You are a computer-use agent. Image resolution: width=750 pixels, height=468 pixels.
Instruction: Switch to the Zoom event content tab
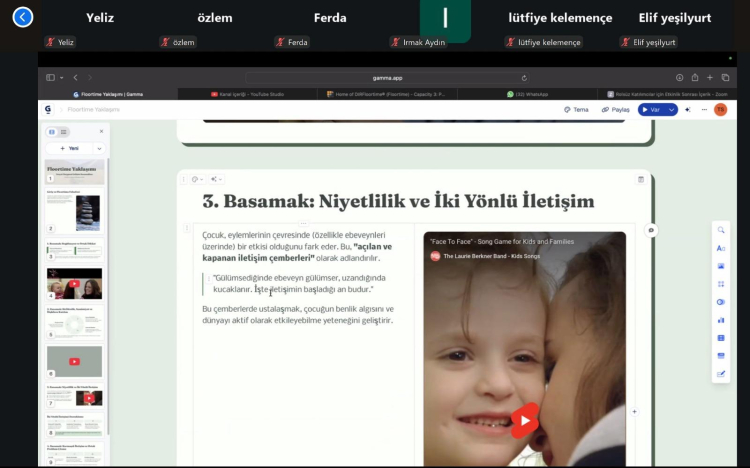point(667,94)
